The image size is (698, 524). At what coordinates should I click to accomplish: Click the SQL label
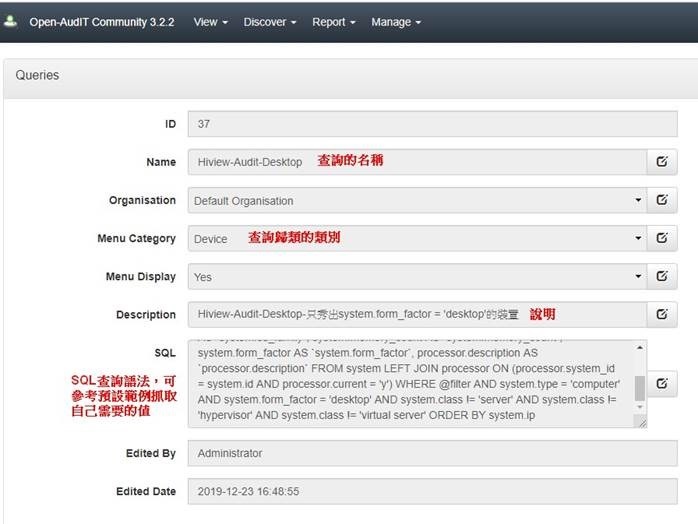coord(165,353)
